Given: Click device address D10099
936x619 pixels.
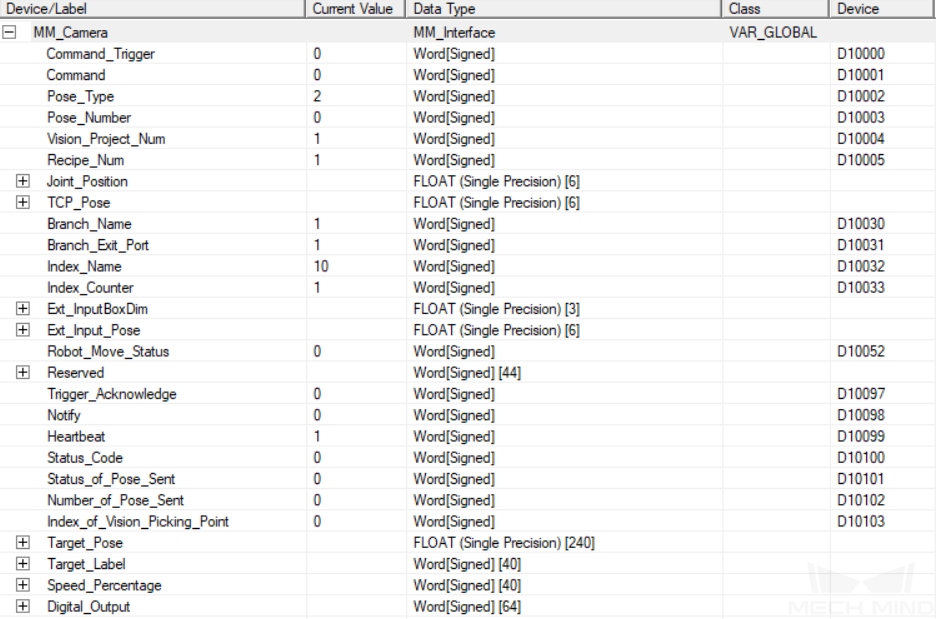Looking at the screenshot, I should pyautogui.click(x=861, y=436).
